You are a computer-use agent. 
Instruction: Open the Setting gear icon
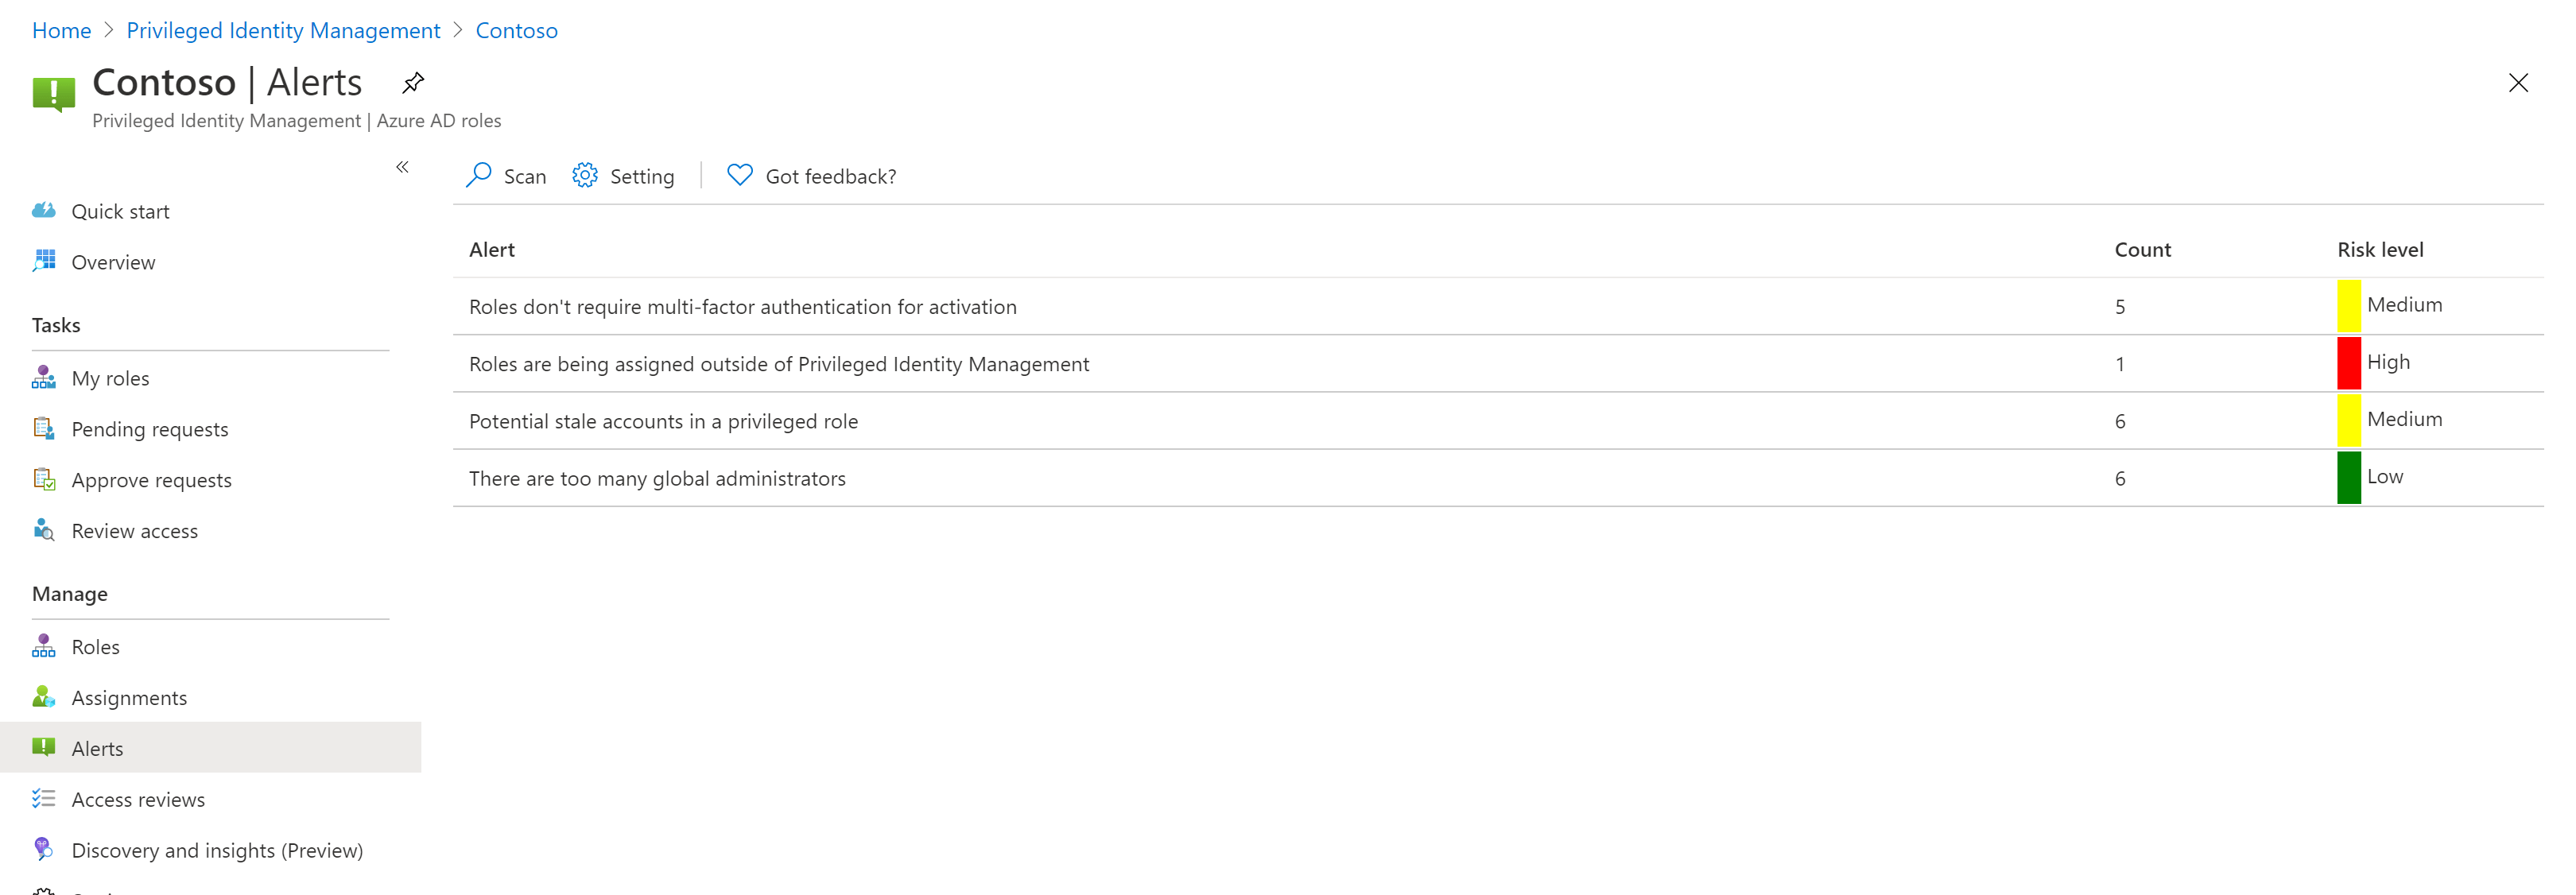[x=585, y=176]
